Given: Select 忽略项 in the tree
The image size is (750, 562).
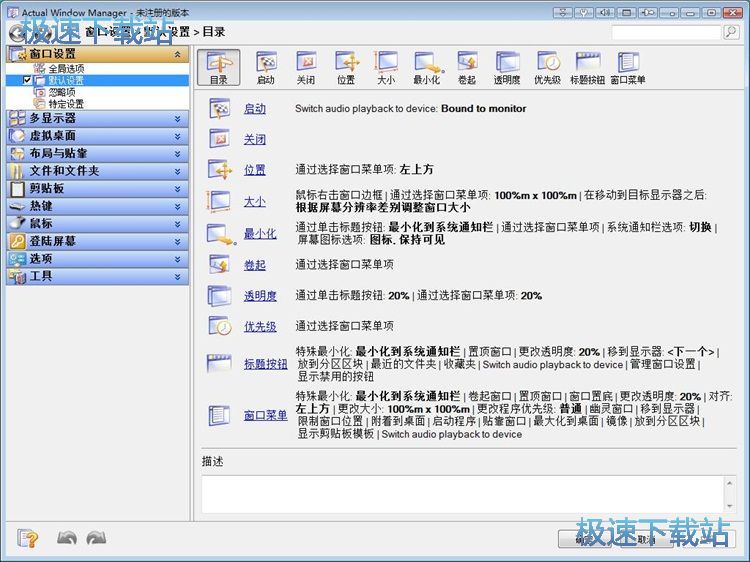Looking at the screenshot, I should (62, 92).
